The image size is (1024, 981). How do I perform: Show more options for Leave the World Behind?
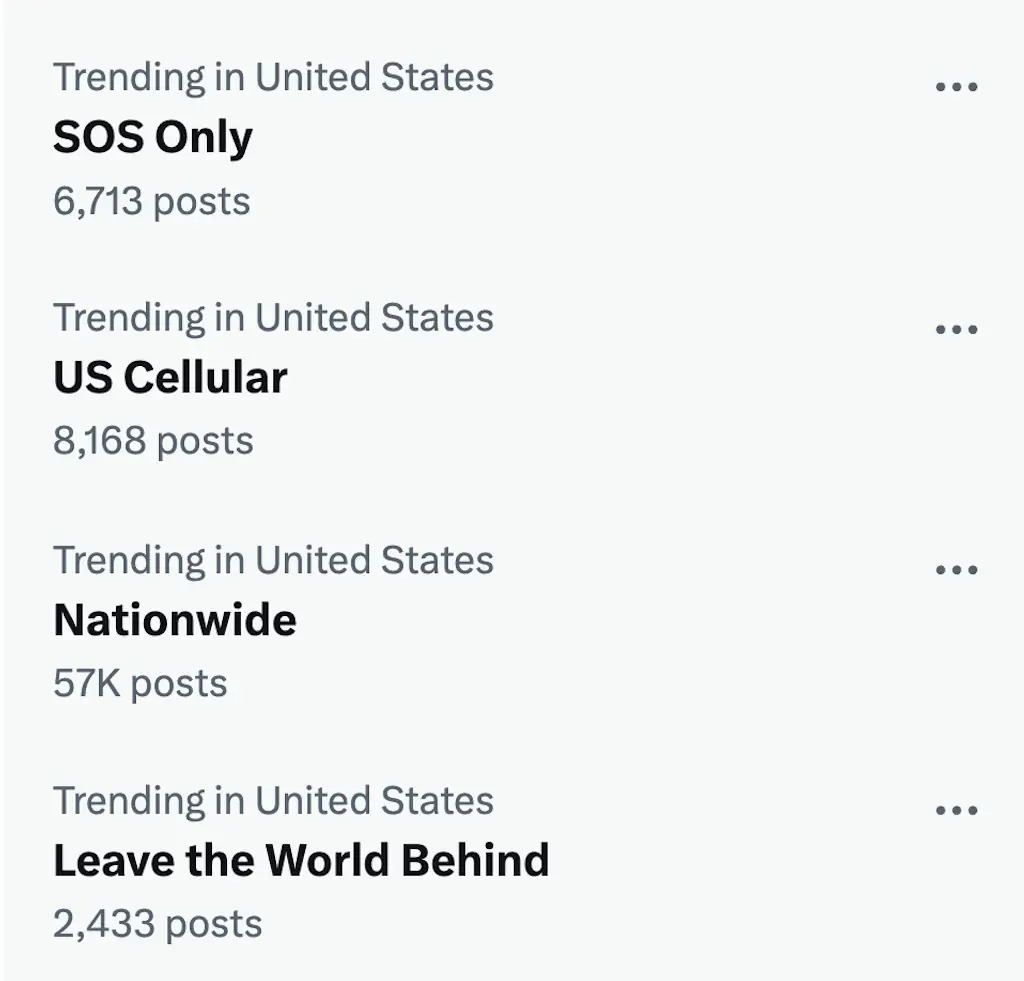click(956, 811)
